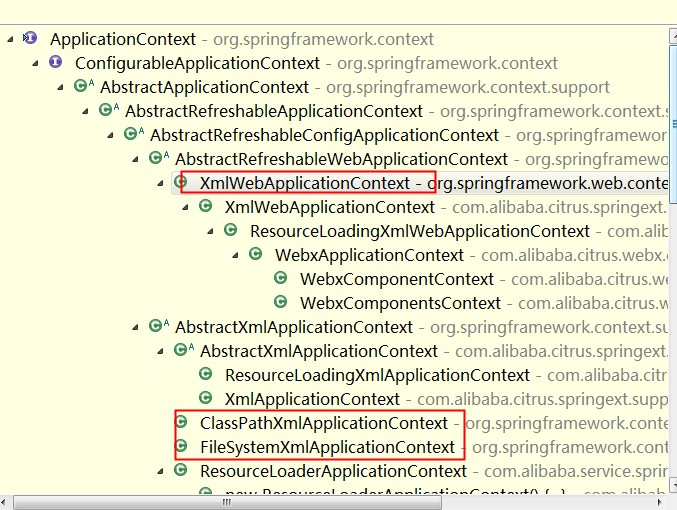Viewport: 677px width, 510px height.
Task: Select WebxApplicationContext type name
Action: click(x=369, y=255)
